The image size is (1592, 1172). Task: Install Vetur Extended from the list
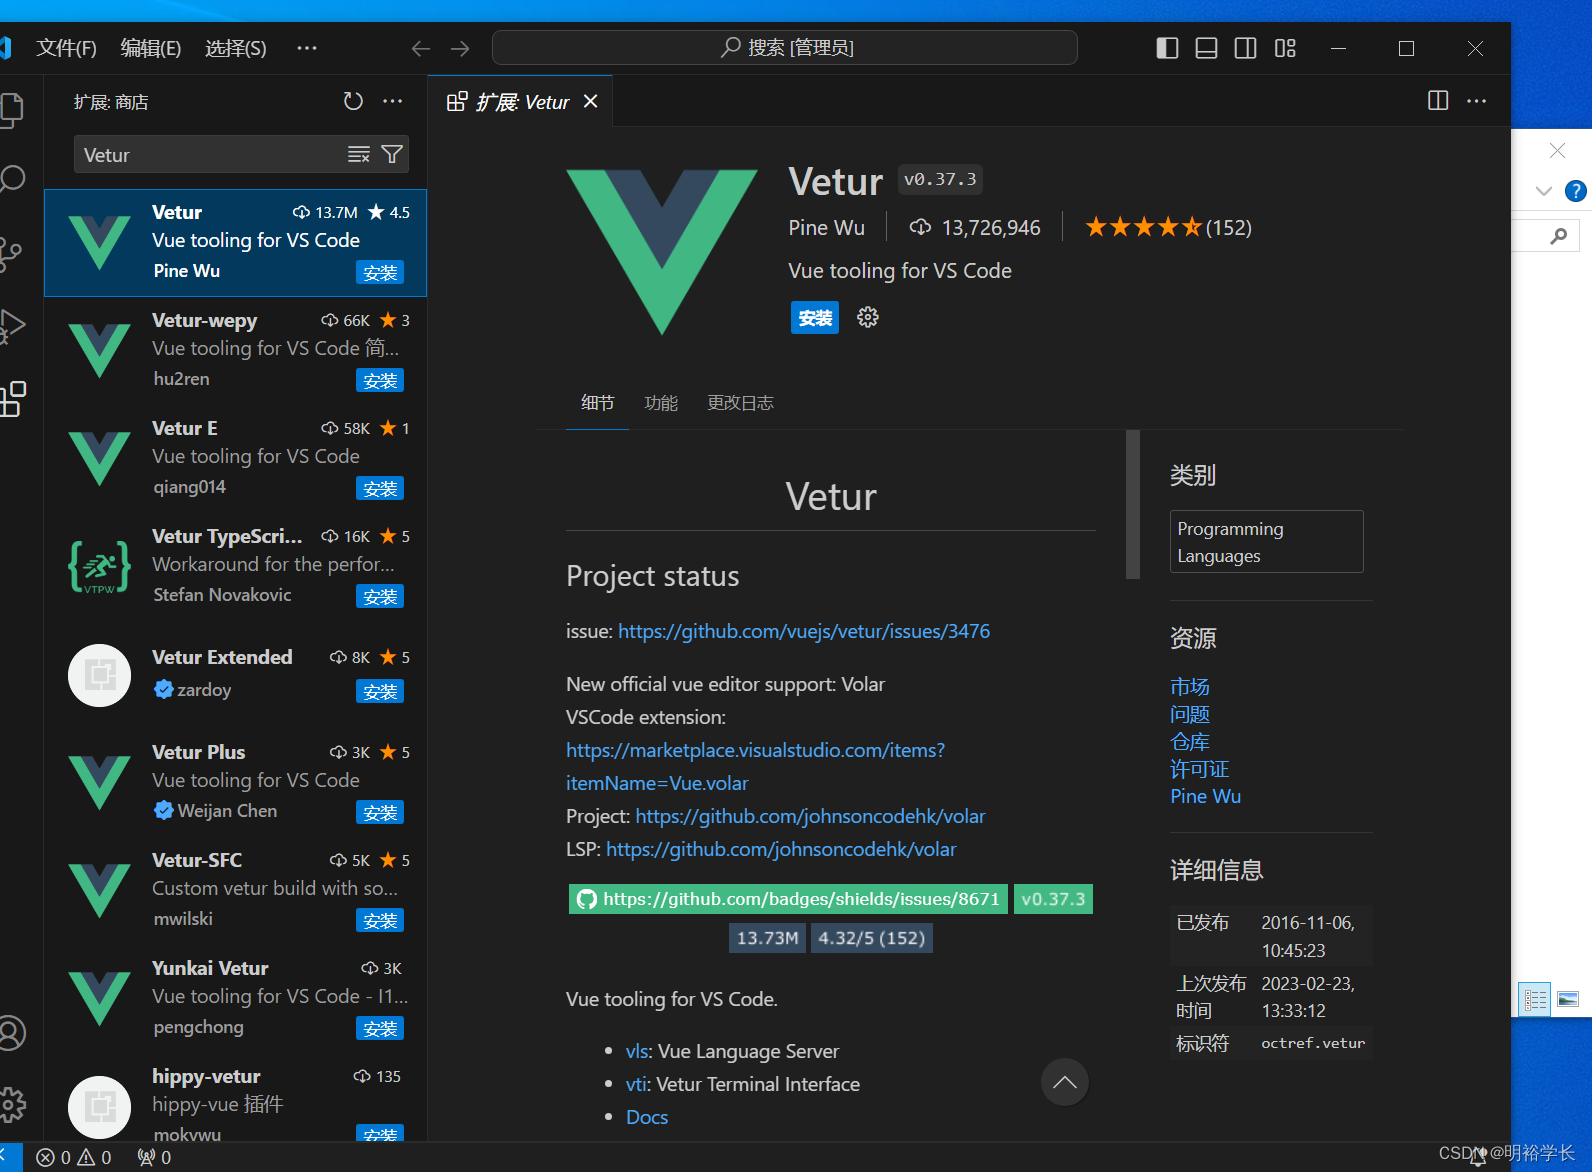point(380,692)
